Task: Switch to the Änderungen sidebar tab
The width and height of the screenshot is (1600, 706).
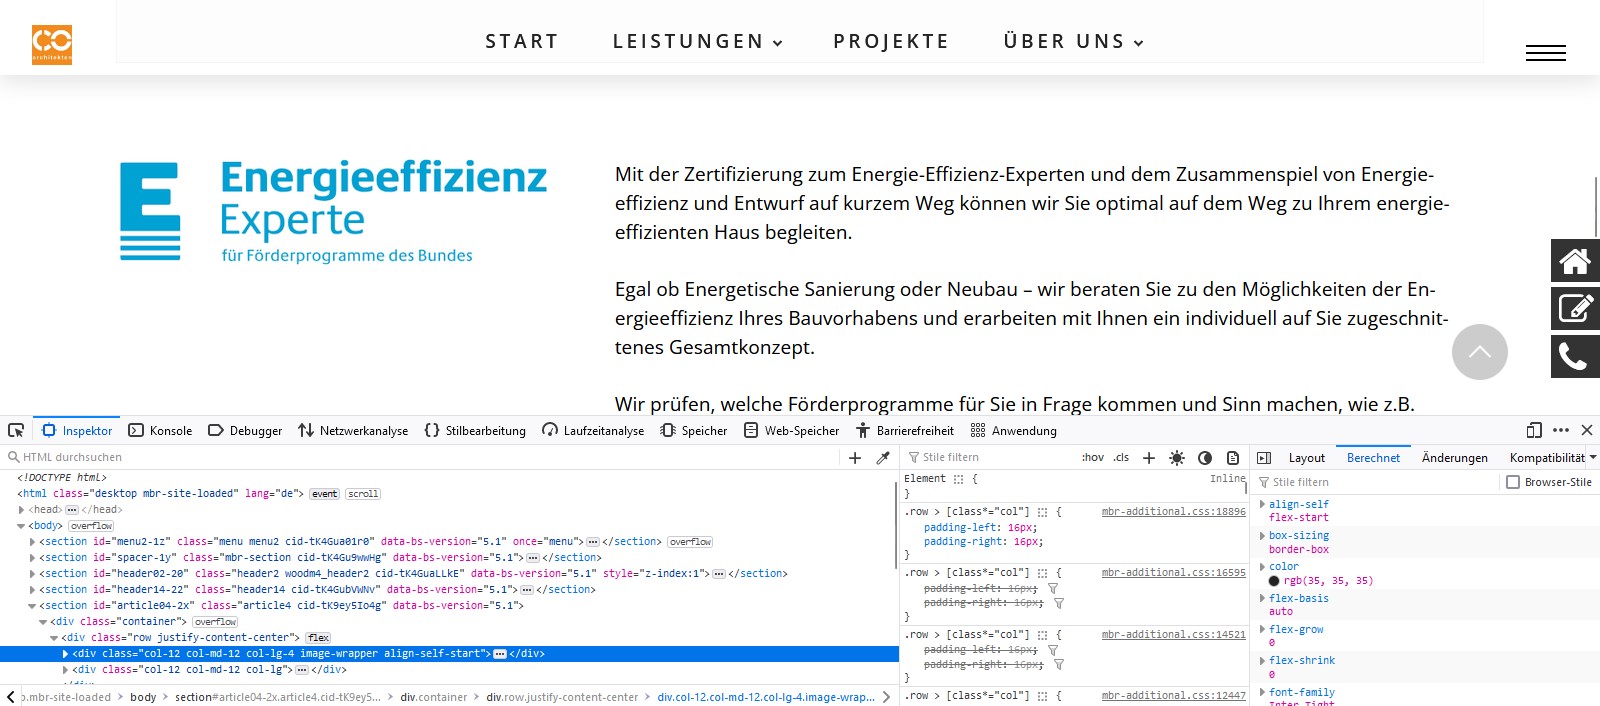Action: coord(1454,457)
